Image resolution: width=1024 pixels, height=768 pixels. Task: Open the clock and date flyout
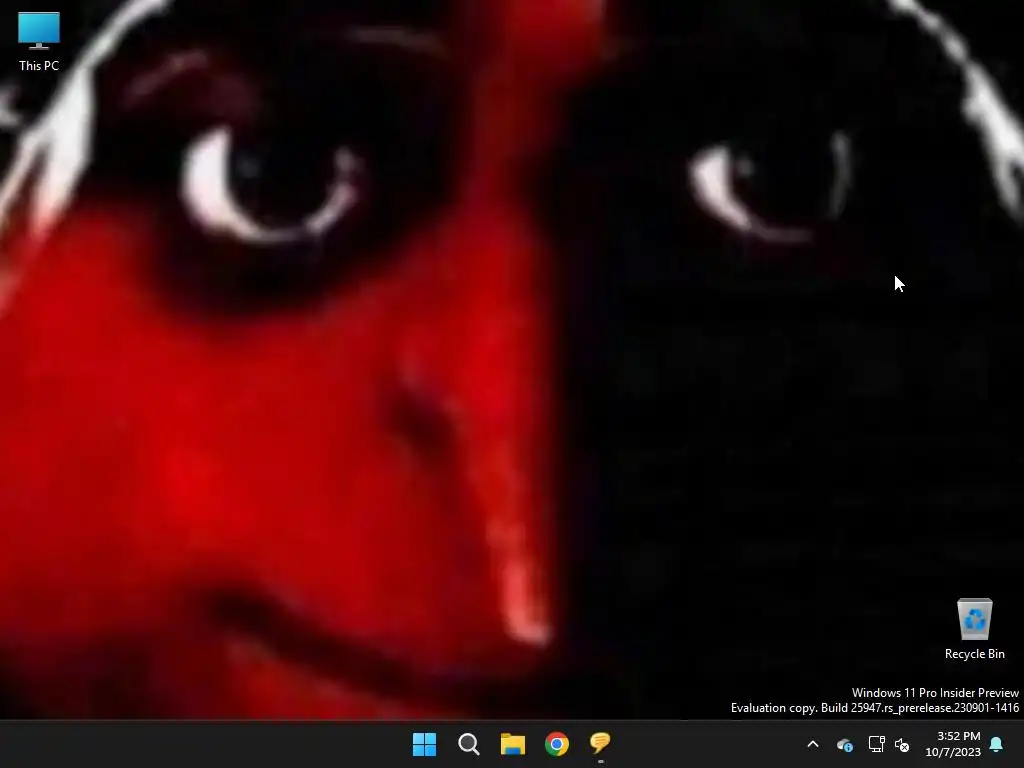click(953, 744)
